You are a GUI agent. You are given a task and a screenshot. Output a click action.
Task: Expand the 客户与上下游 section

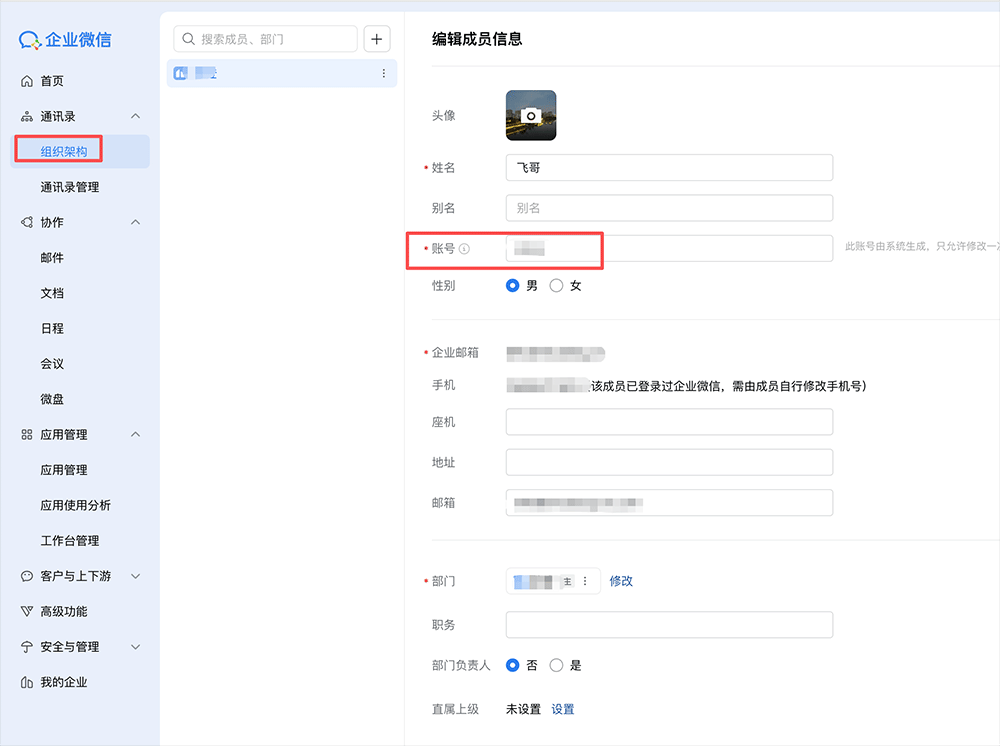(x=136, y=575)
